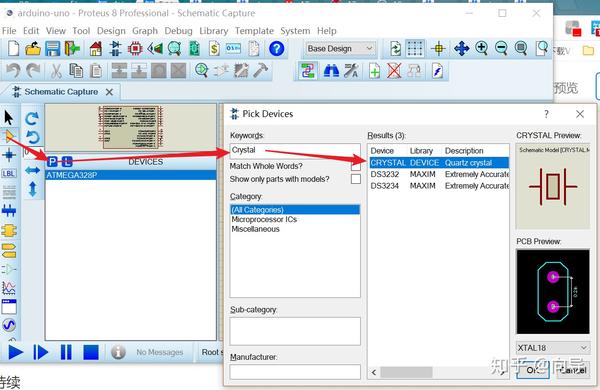This screenshot has height=390, width=600.
Task: Click the Rotate Clockwise icon
Action: tap(32, 118)
